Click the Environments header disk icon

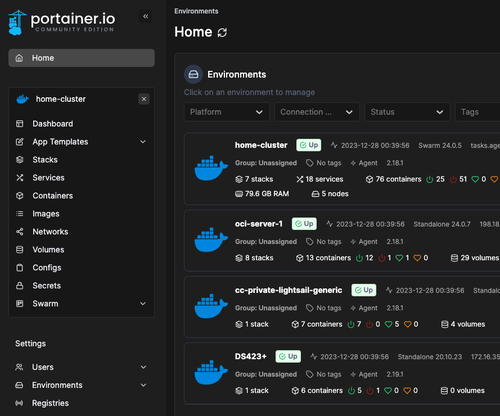(193, 74)
